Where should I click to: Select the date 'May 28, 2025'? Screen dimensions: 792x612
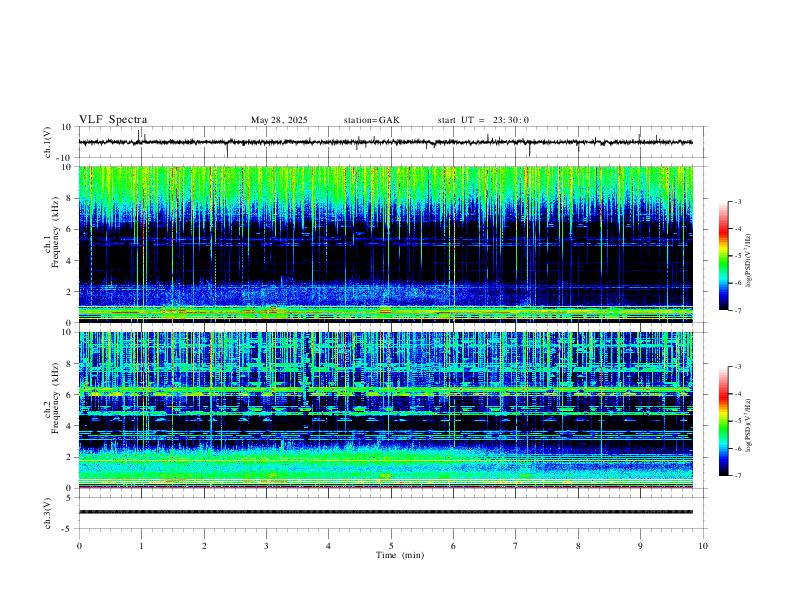coord(279,120)
